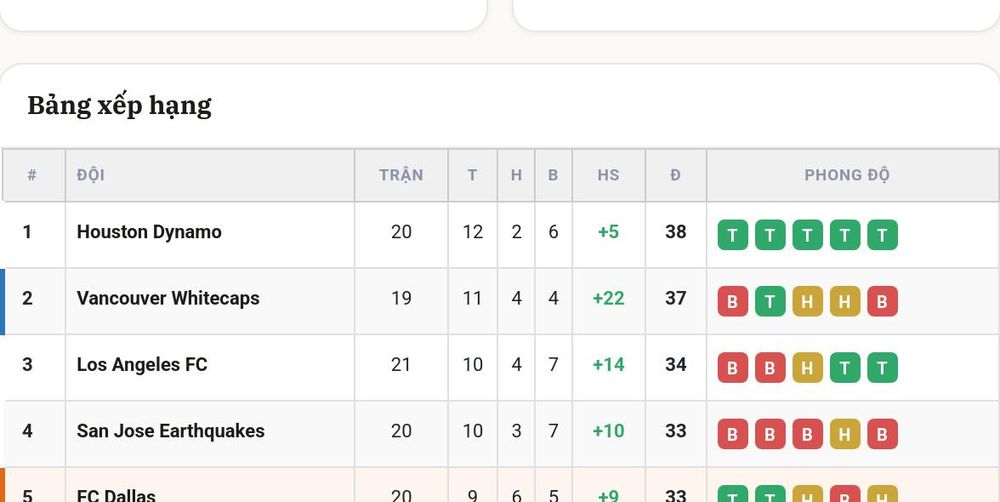
Task: Click Vancouver Whitecaps' green T form badge
Action: pos(770,302)
